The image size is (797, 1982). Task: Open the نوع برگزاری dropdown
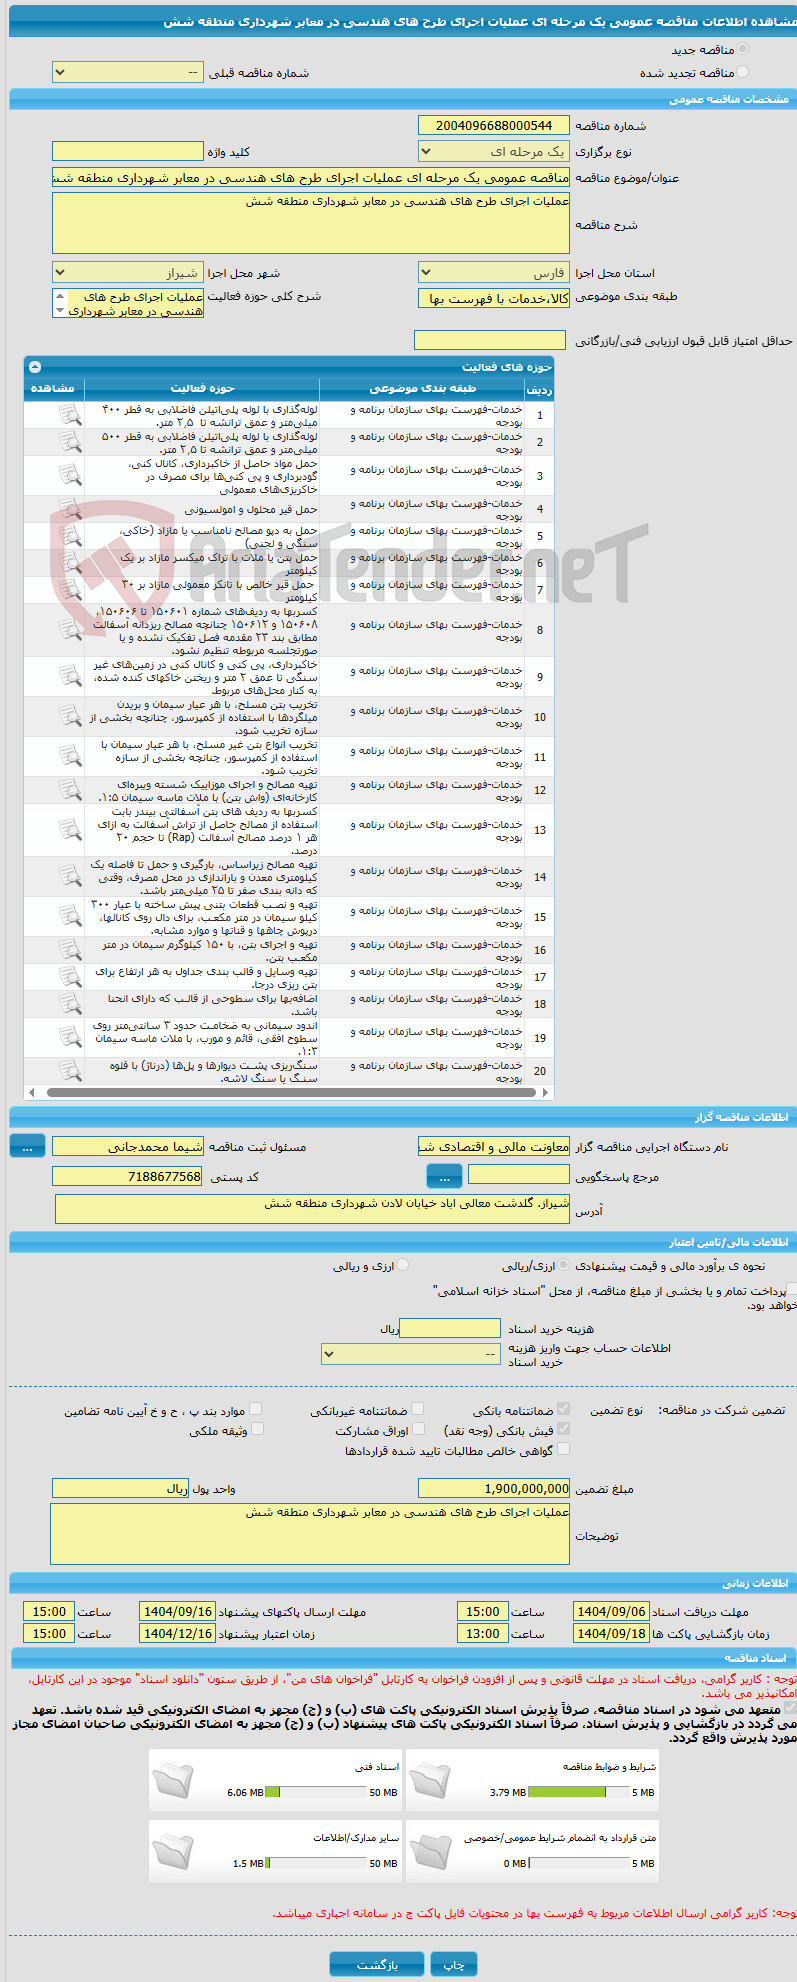pyautogui.click(x=494, y=152)
